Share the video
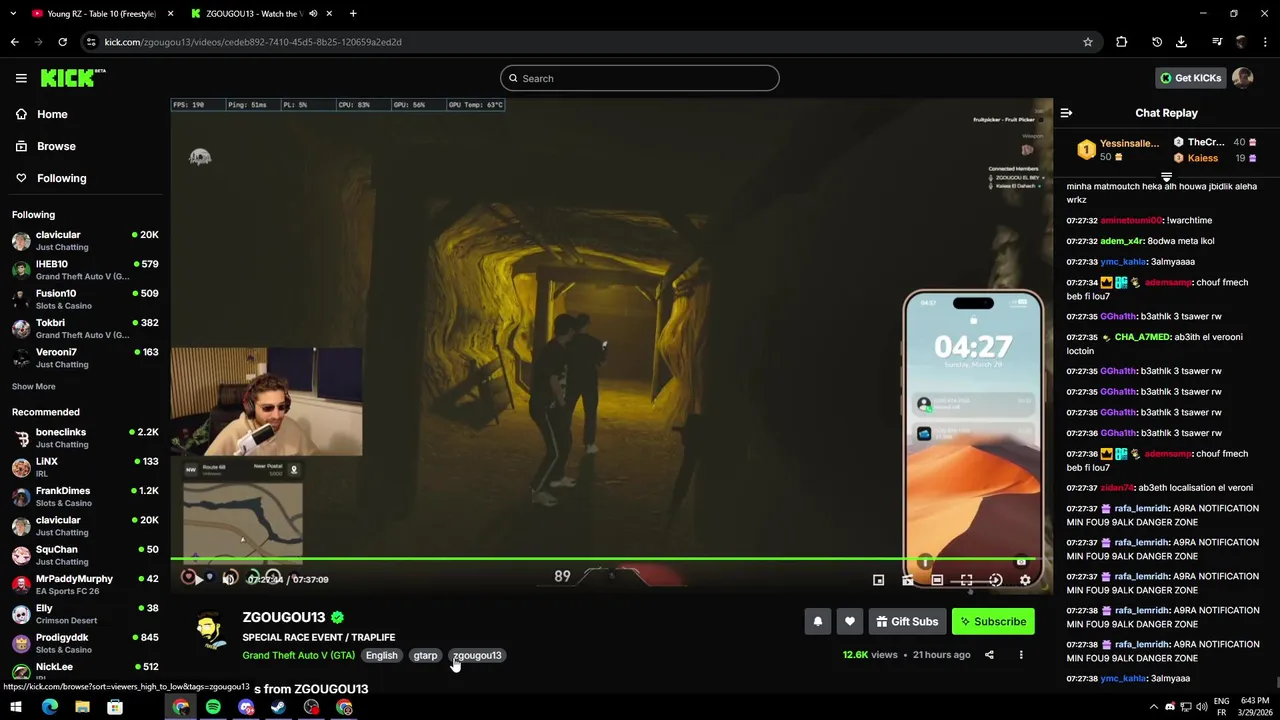The width and height of the screenshot is (1280, 720). (989, 655)
